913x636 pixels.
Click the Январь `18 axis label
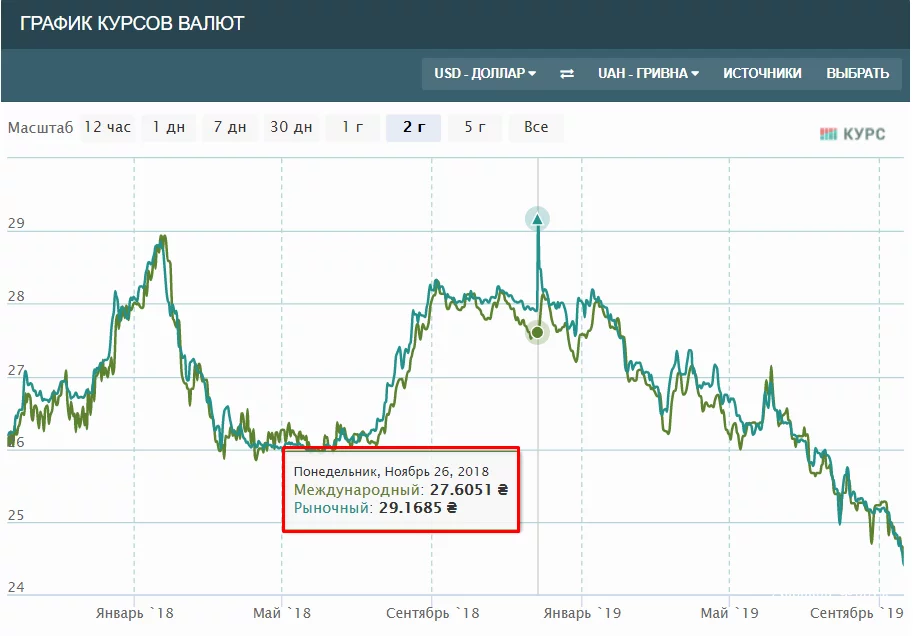[135, 613]
